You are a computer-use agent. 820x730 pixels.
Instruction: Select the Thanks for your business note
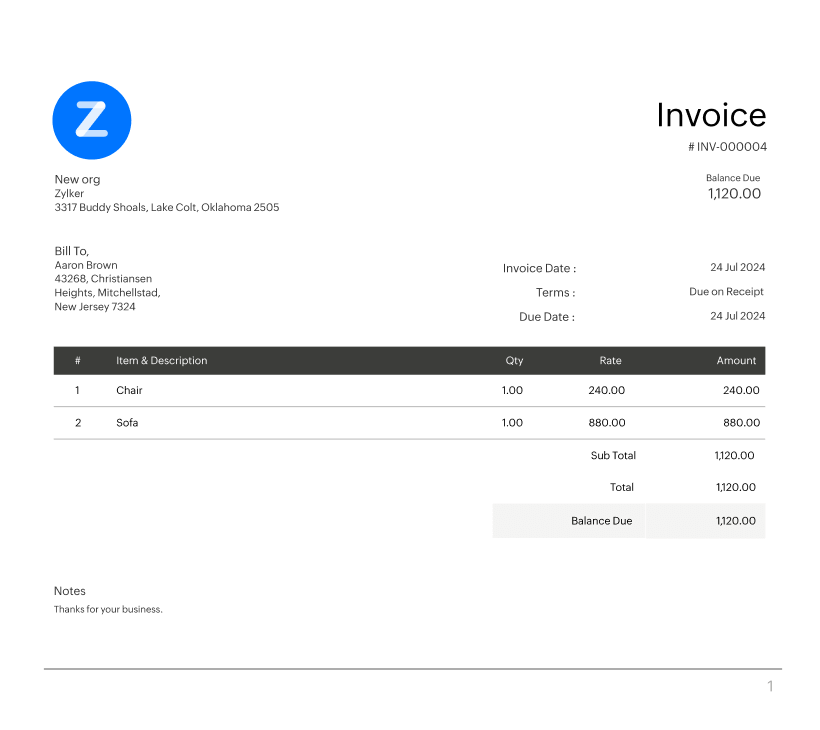[x=107, y=609]
